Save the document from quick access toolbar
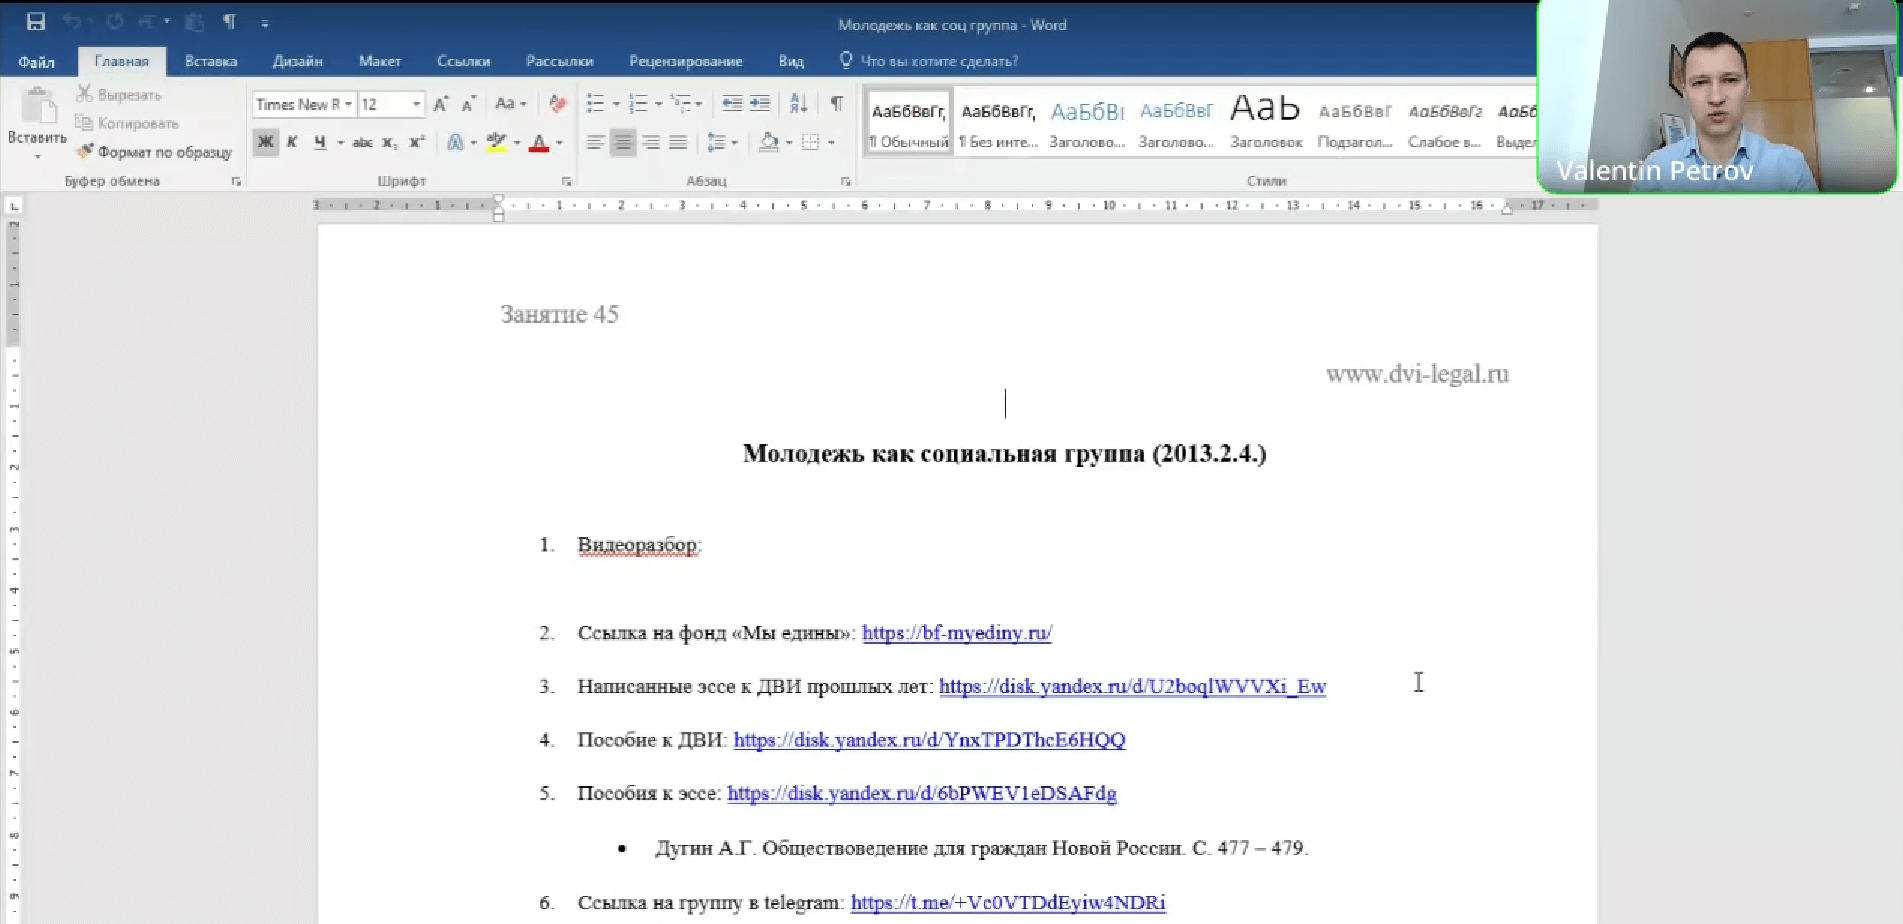This screenshot has width=1903, height=924. 37,20
